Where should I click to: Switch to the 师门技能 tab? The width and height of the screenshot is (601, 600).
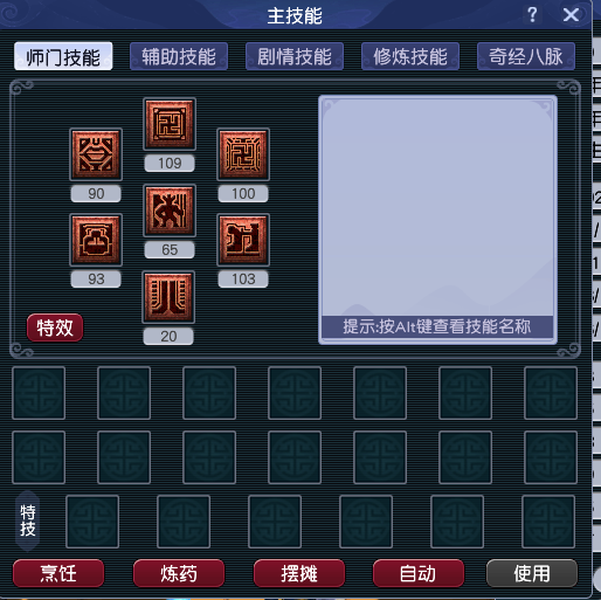63,56
